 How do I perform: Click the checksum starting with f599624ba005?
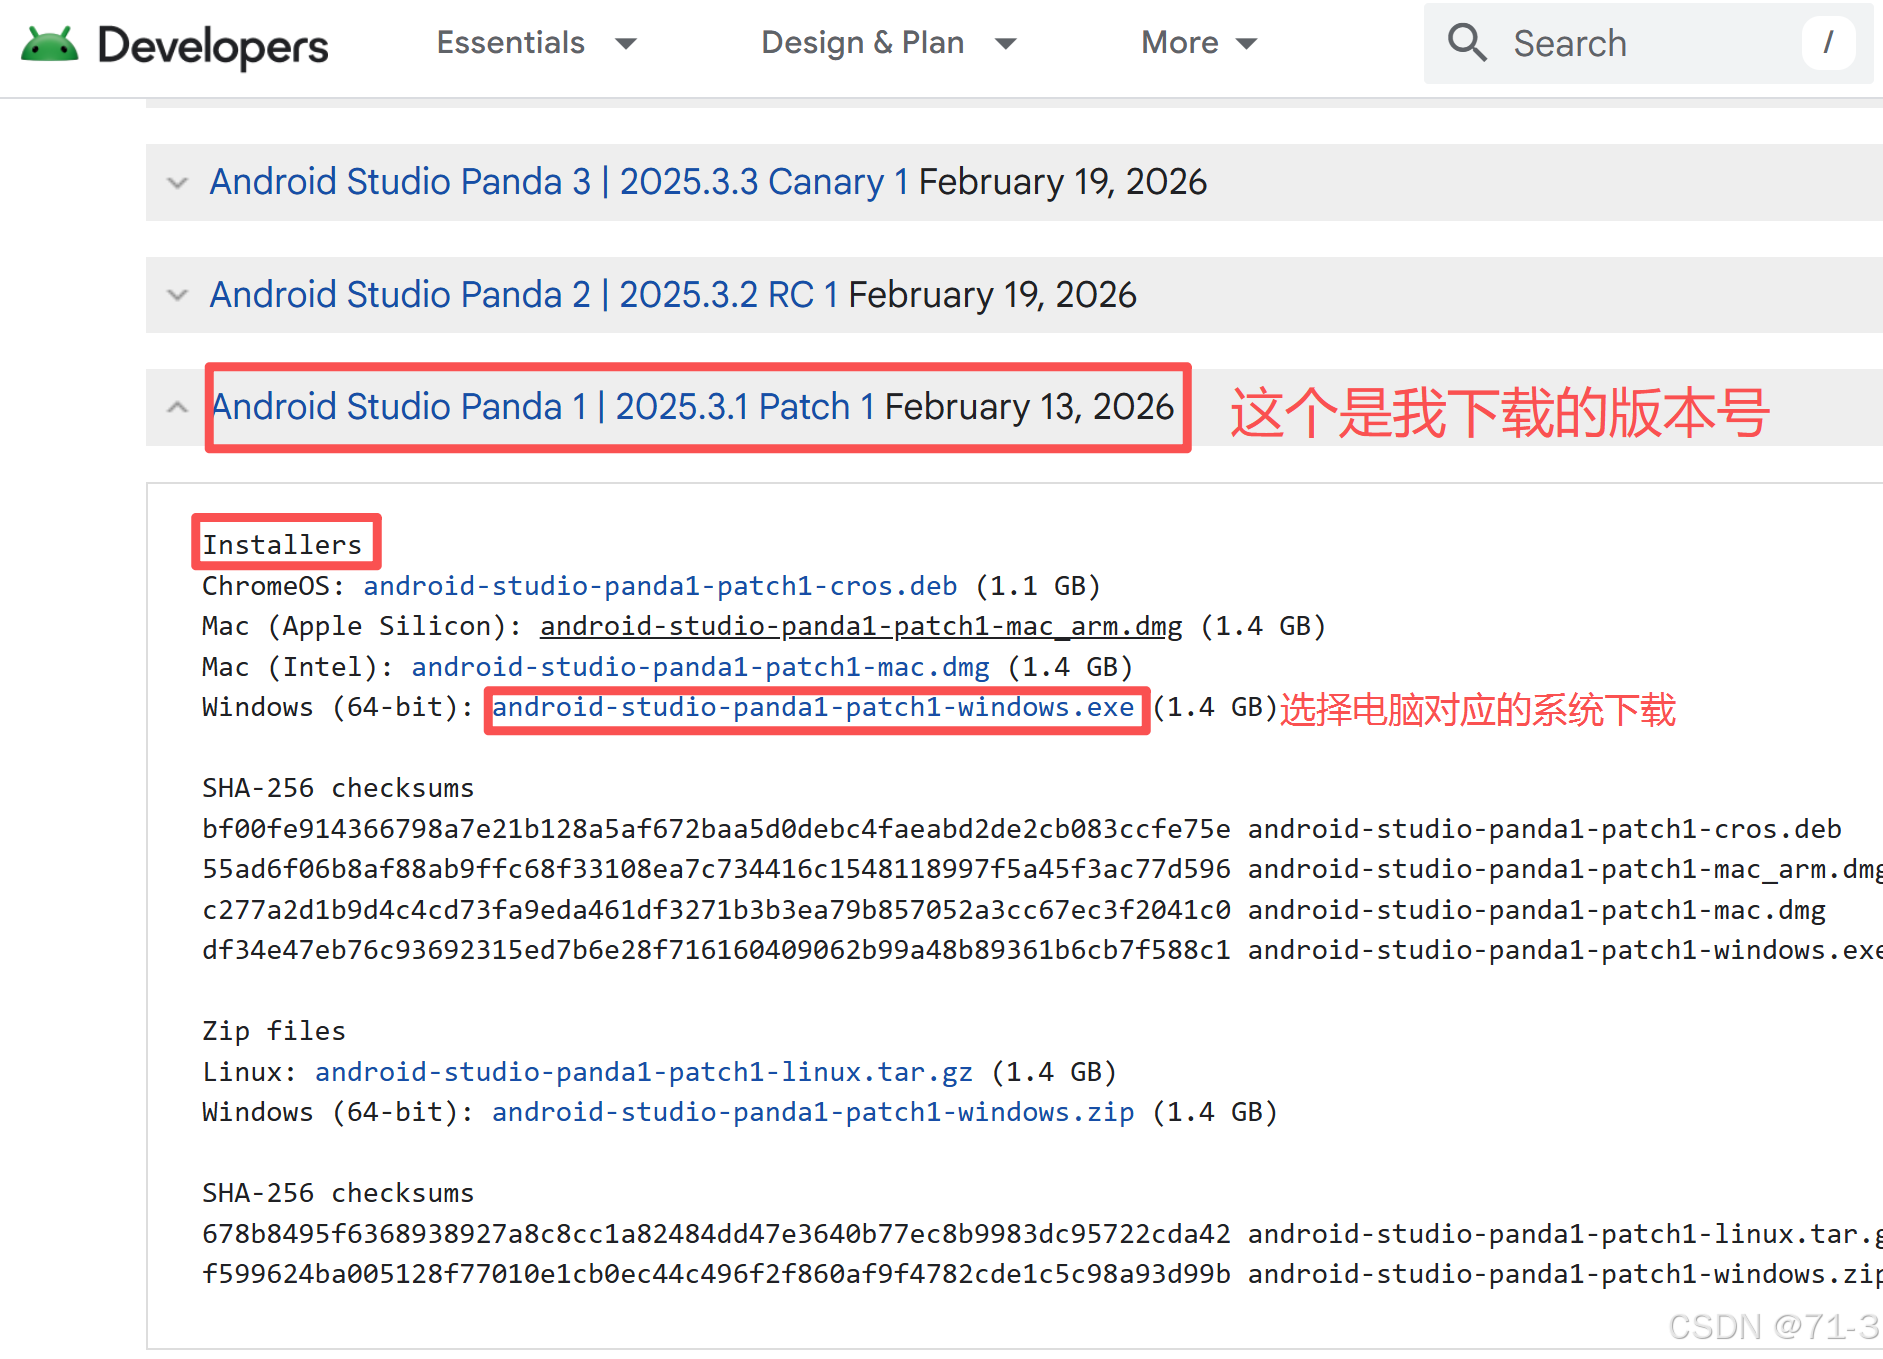tap(716, 1274)
